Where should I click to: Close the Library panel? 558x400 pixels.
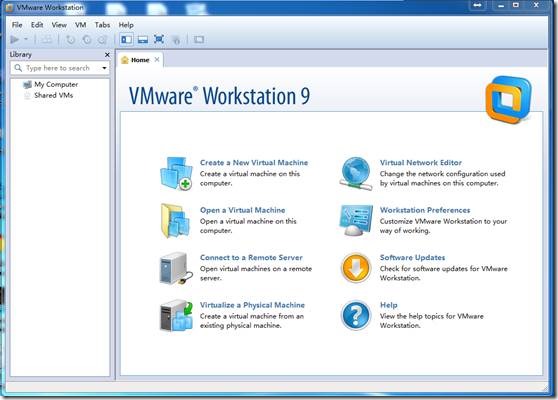click(107, 55)
